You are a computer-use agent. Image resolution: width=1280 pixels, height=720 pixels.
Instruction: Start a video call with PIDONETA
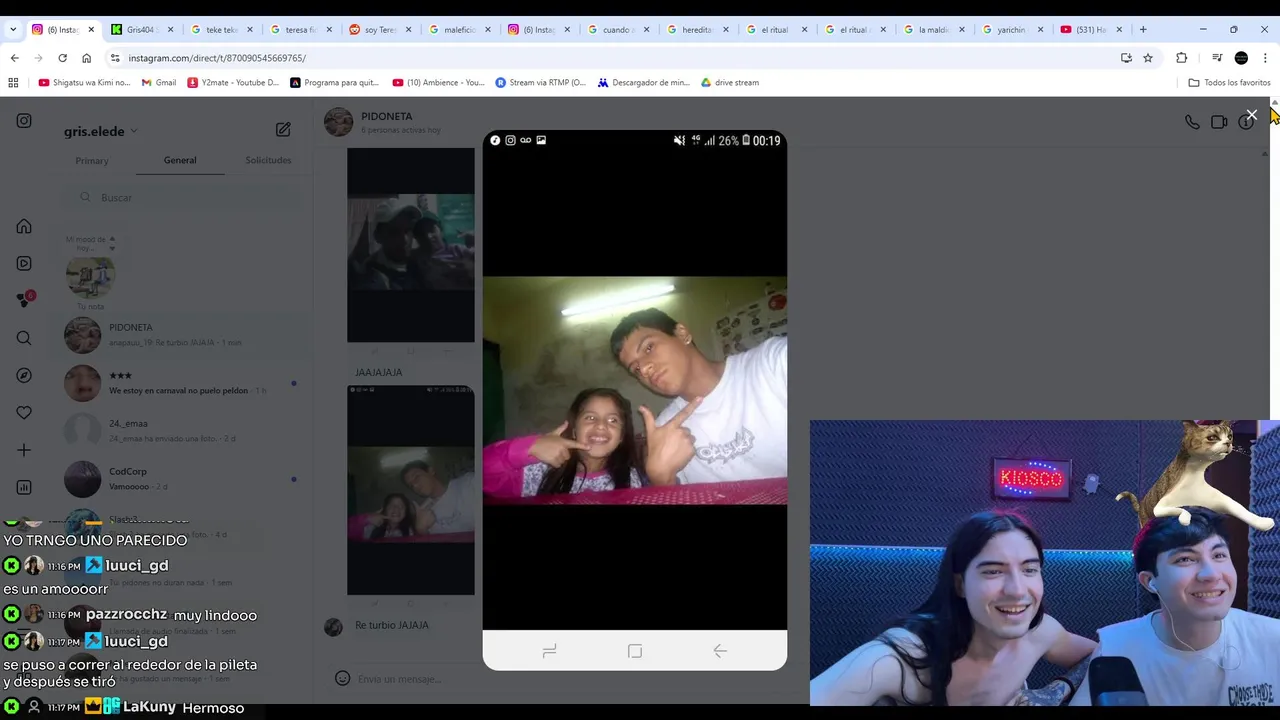point(1219,122)
